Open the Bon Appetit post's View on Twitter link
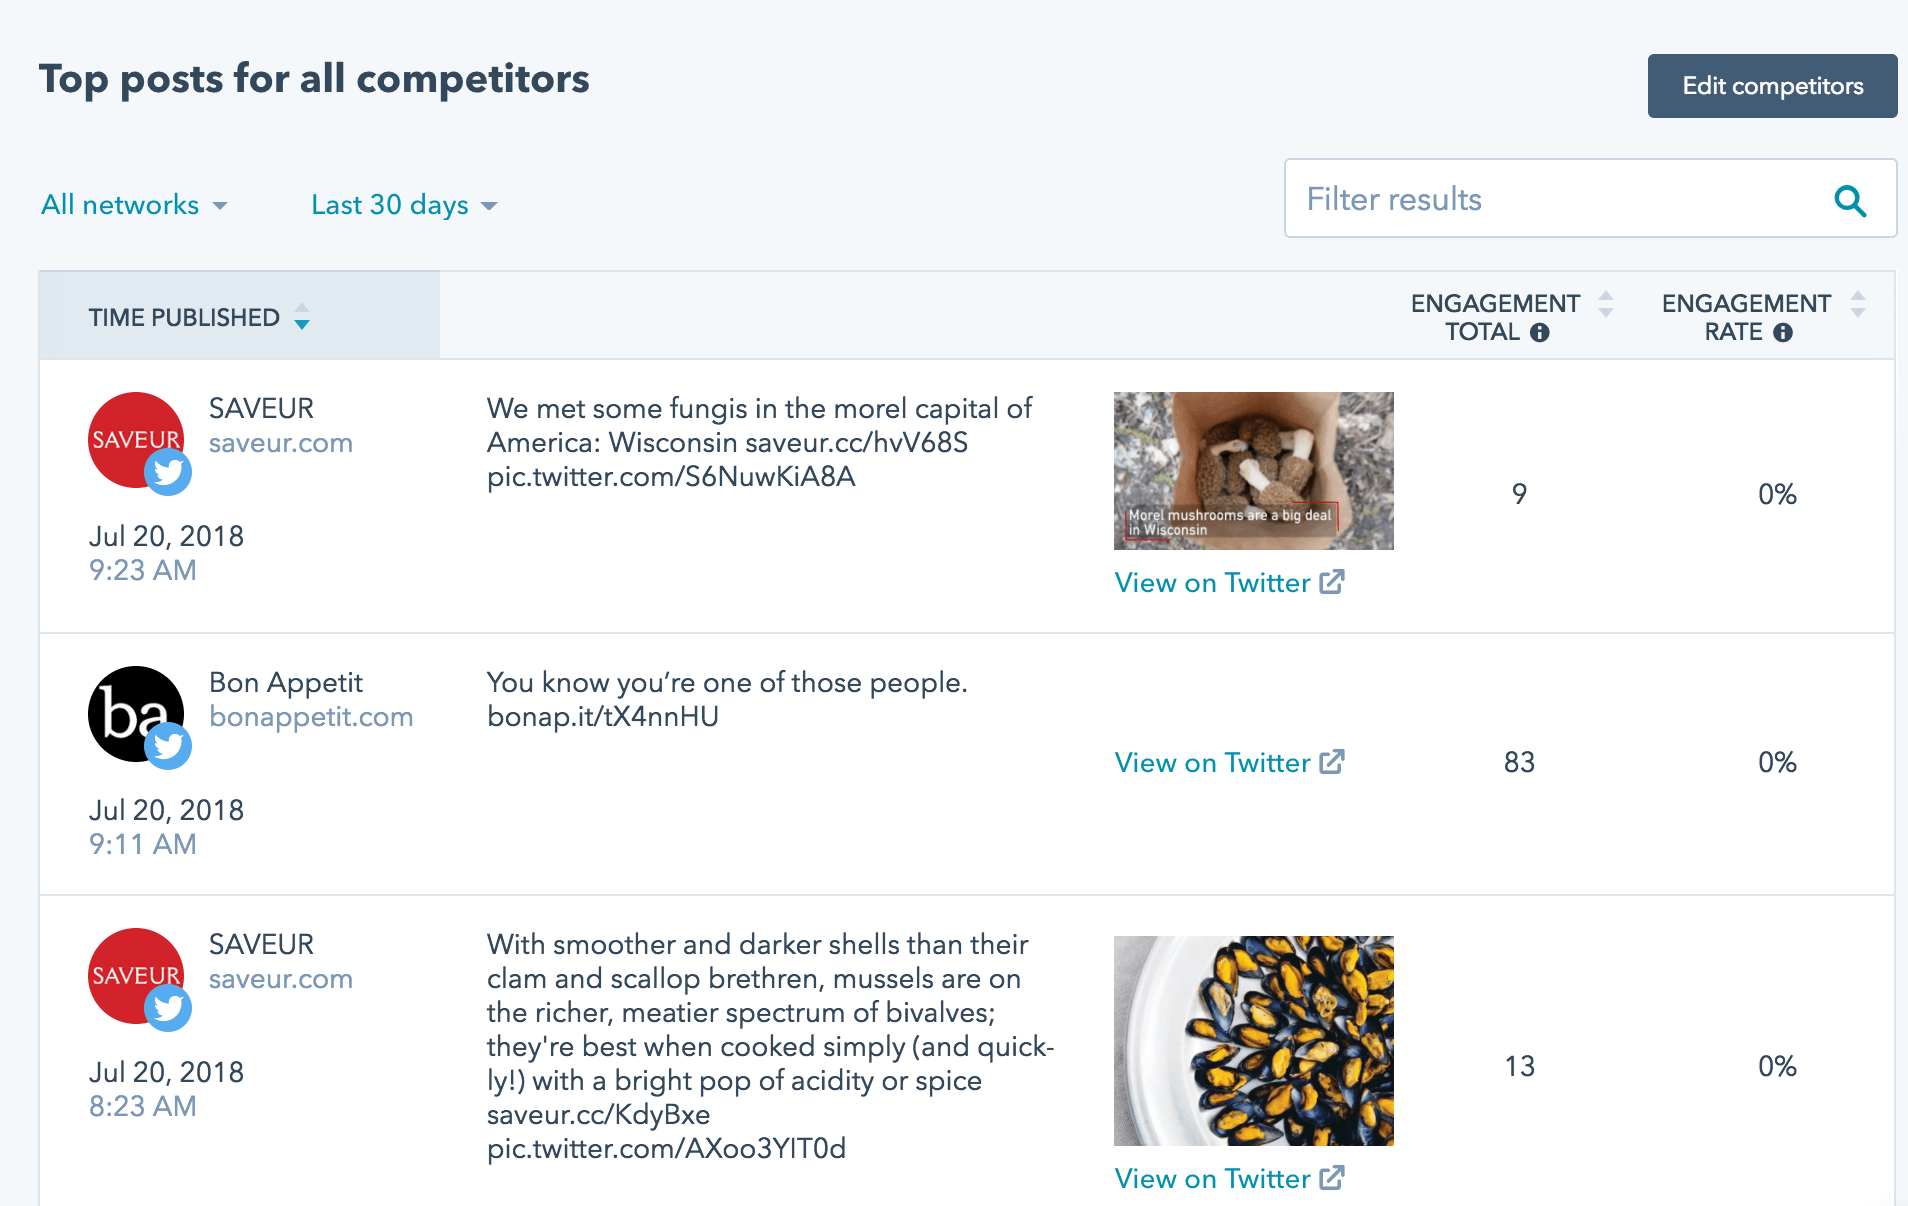 (x=1212, y=762)
